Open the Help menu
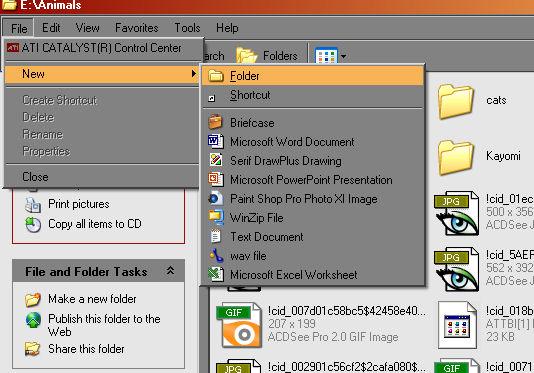This screenshot has height=373, width=534. (227, 28)
